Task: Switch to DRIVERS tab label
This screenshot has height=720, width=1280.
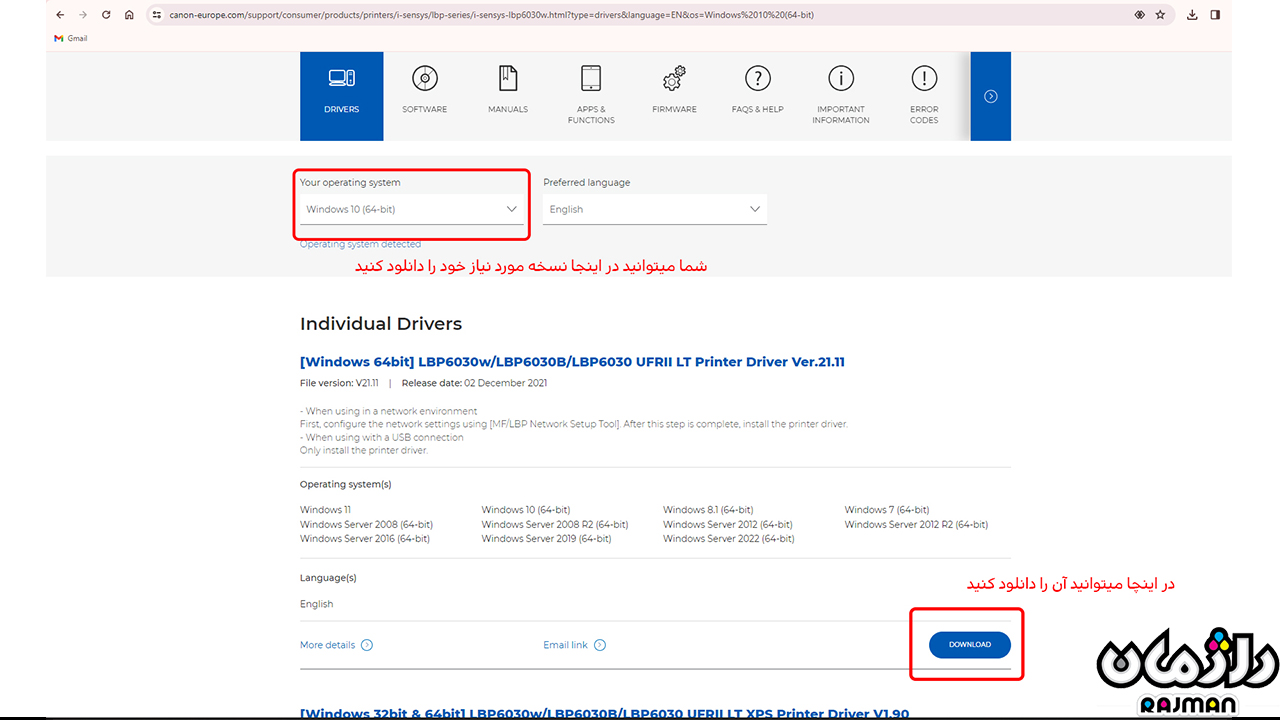Action: pos(341,109)
